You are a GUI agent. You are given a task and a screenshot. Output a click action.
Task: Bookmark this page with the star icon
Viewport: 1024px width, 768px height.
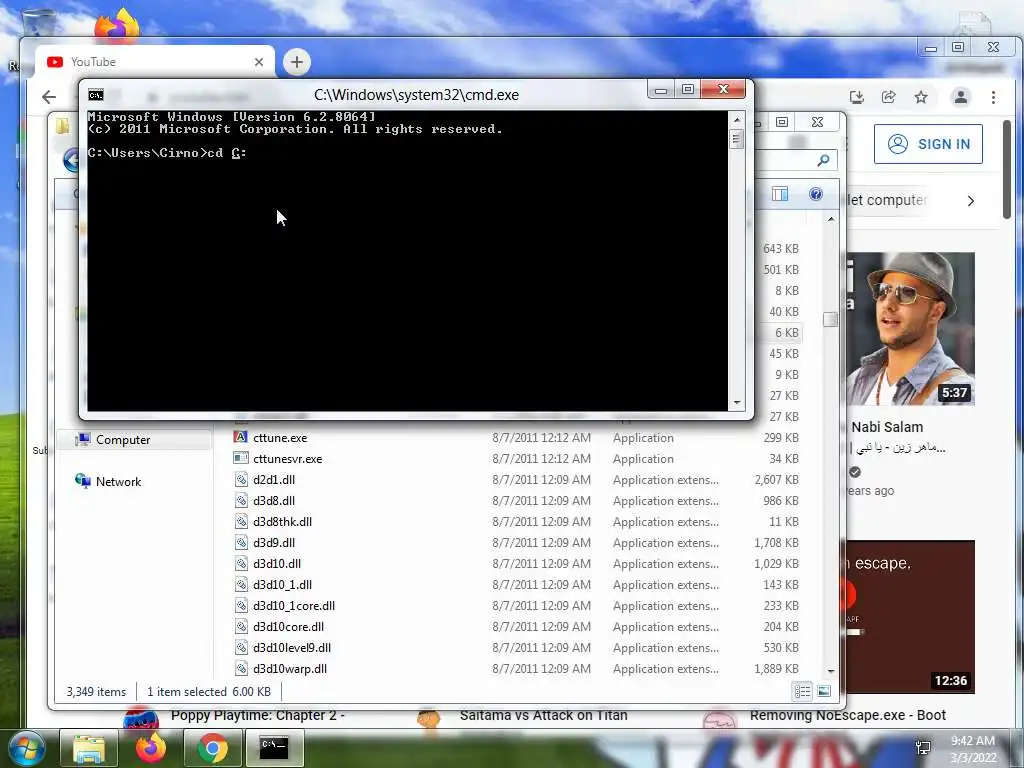(921, 97)
